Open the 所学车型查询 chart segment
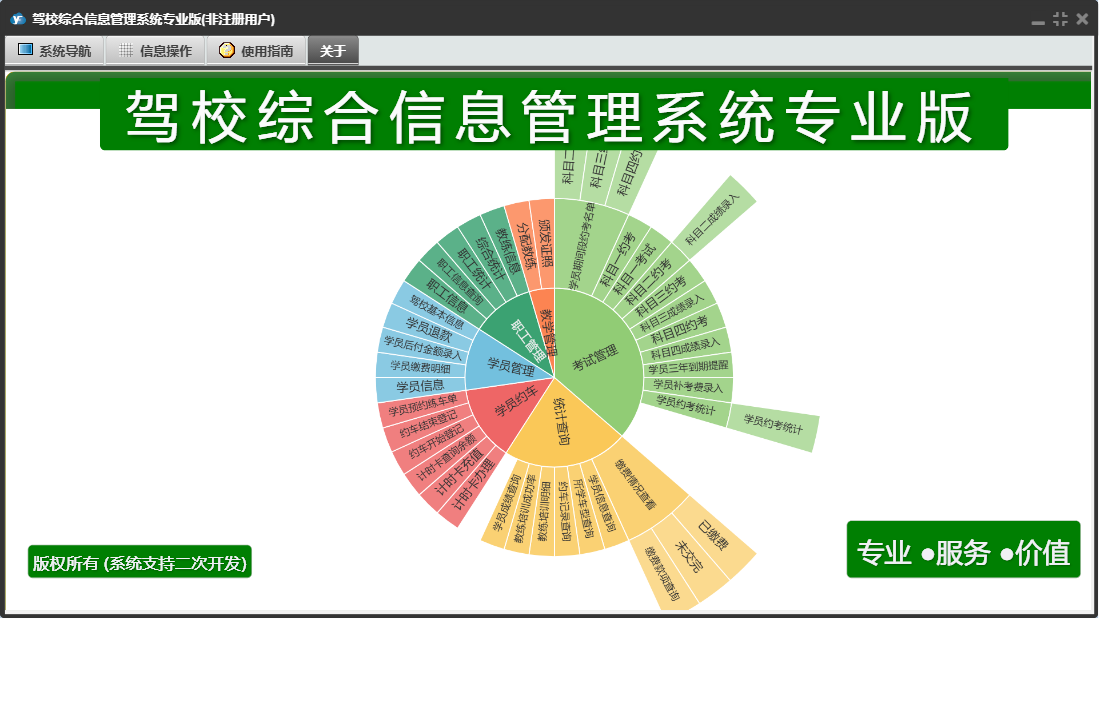 point(583,509)
